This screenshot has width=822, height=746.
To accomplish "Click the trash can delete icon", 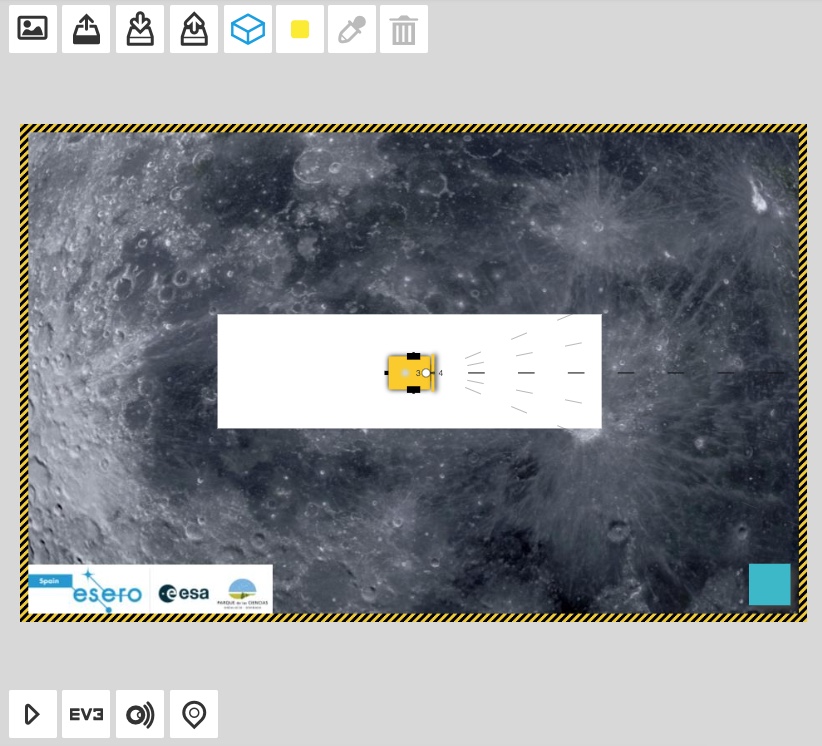I will point(404,29).
